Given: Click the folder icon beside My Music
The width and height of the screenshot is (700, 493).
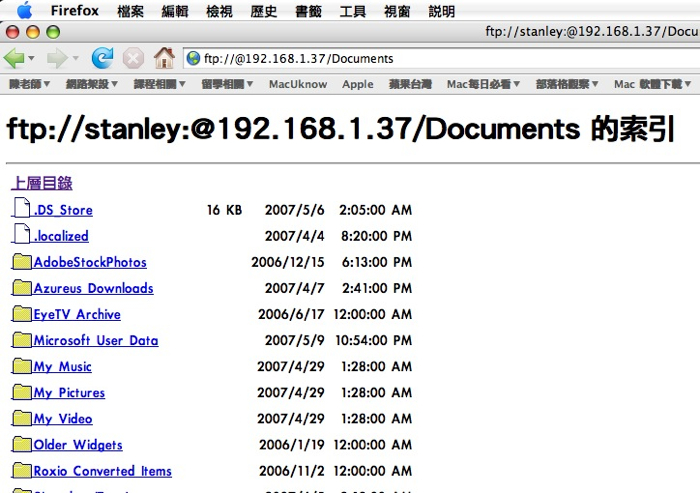Looking at the screenshot, I should (22, 366).
